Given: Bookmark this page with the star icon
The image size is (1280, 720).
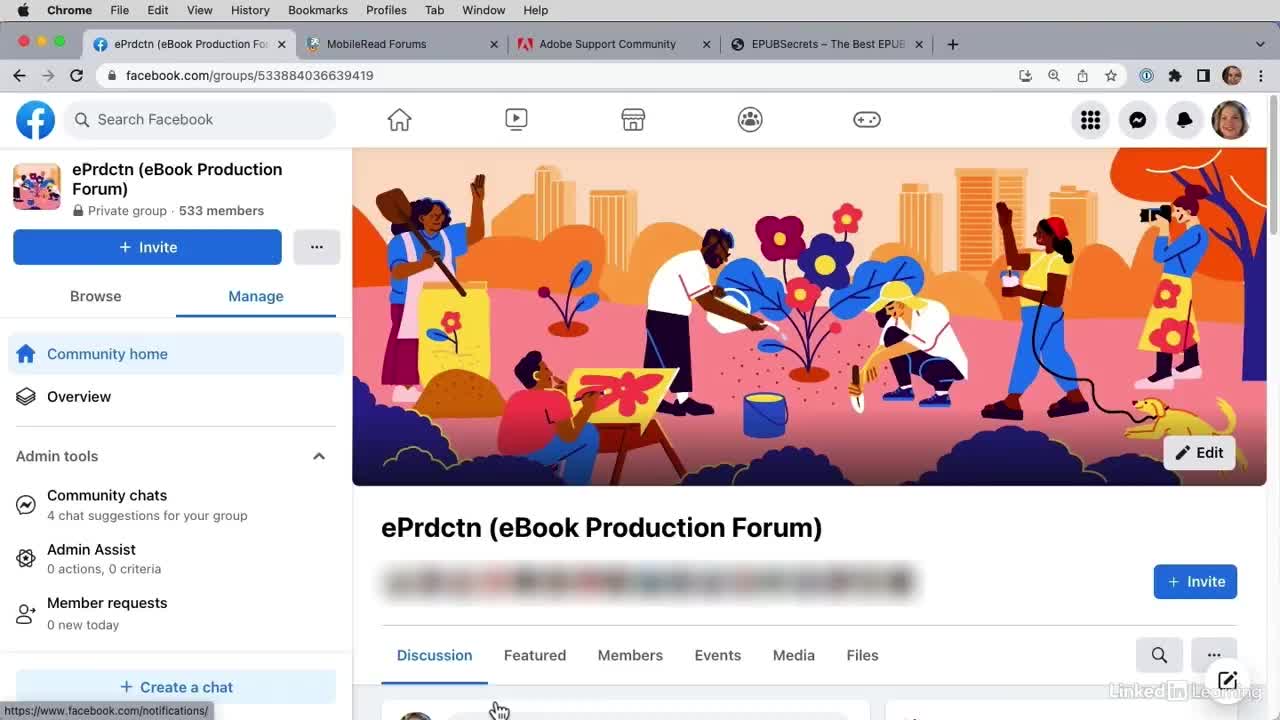Looking at the screenshot, I should tap(1111, 76).
